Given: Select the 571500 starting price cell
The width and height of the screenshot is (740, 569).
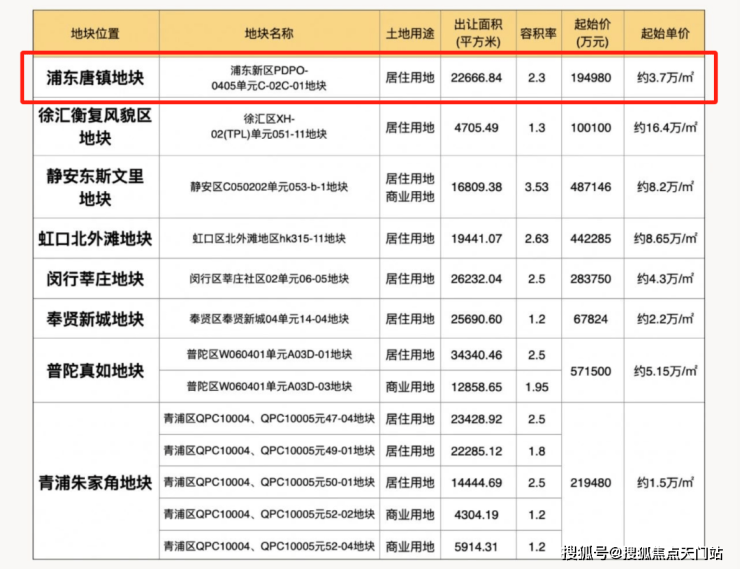Looking at the screenshot, I should coord(591,371).
